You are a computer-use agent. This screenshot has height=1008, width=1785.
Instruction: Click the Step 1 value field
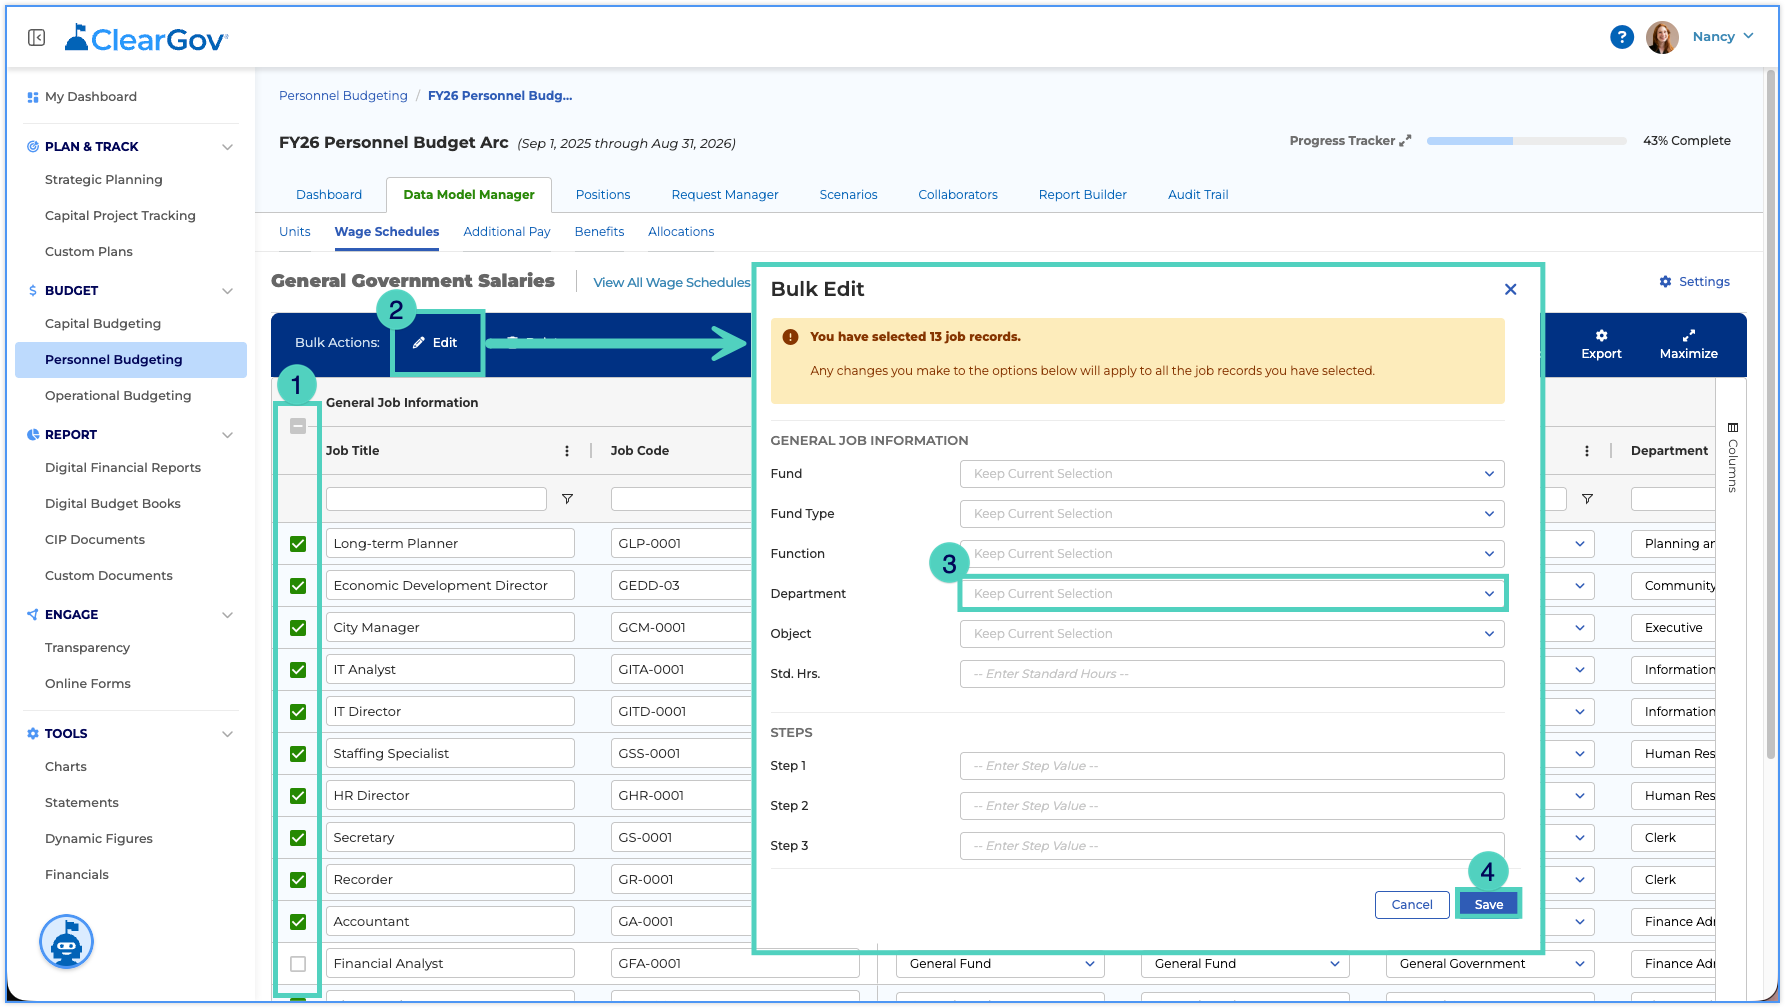[1232, 766]
